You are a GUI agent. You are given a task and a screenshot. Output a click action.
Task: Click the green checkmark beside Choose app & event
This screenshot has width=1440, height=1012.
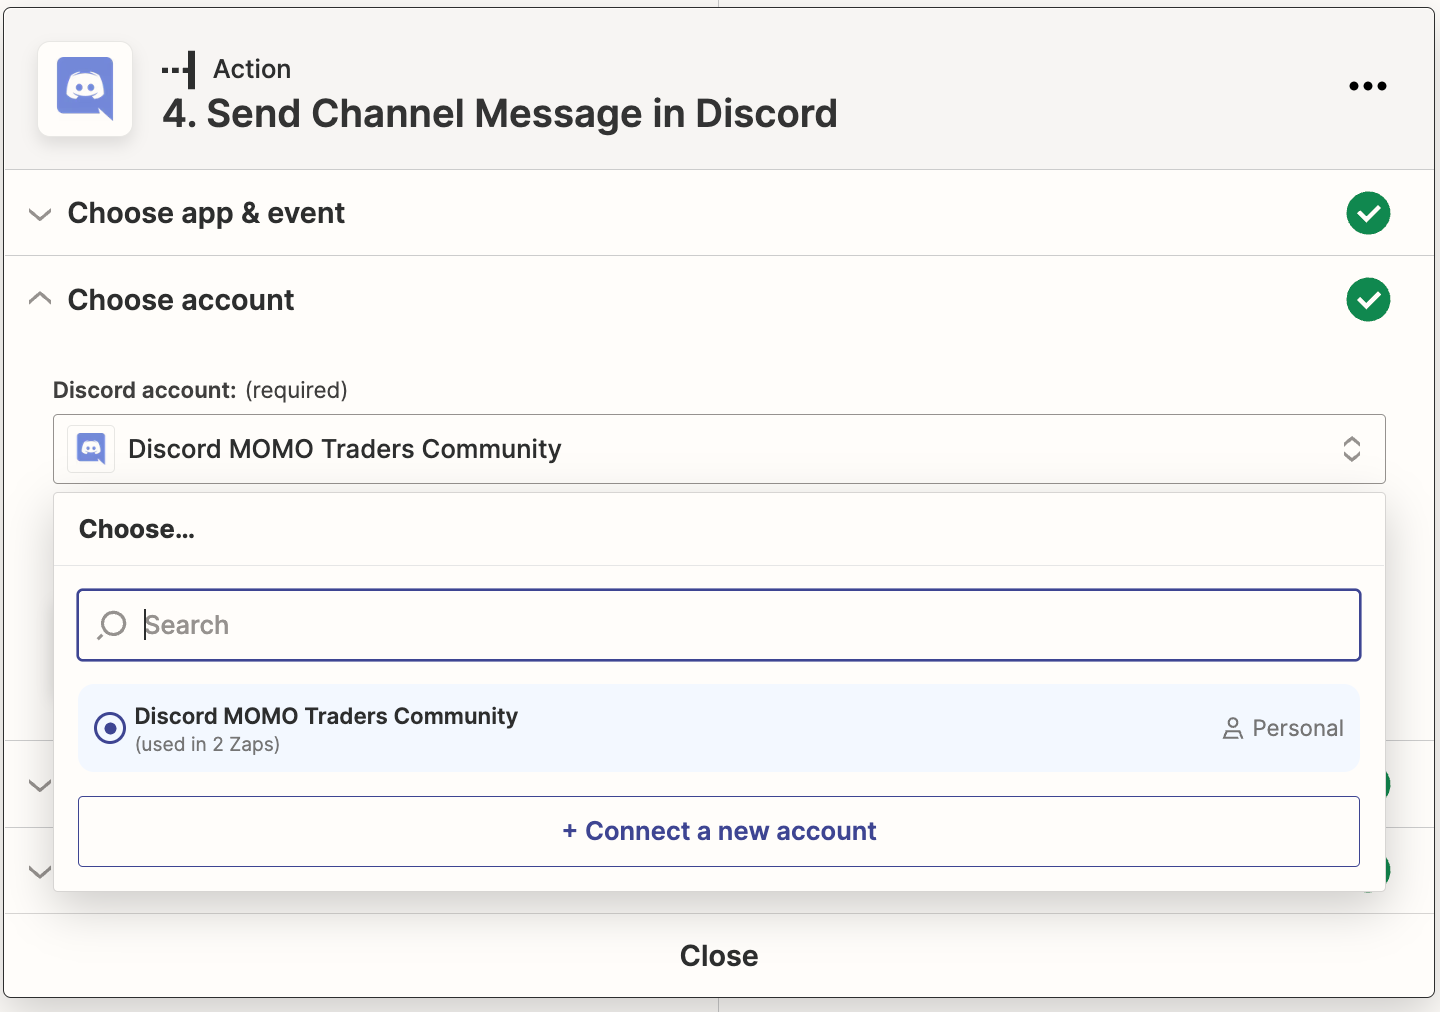point(1368,213)
